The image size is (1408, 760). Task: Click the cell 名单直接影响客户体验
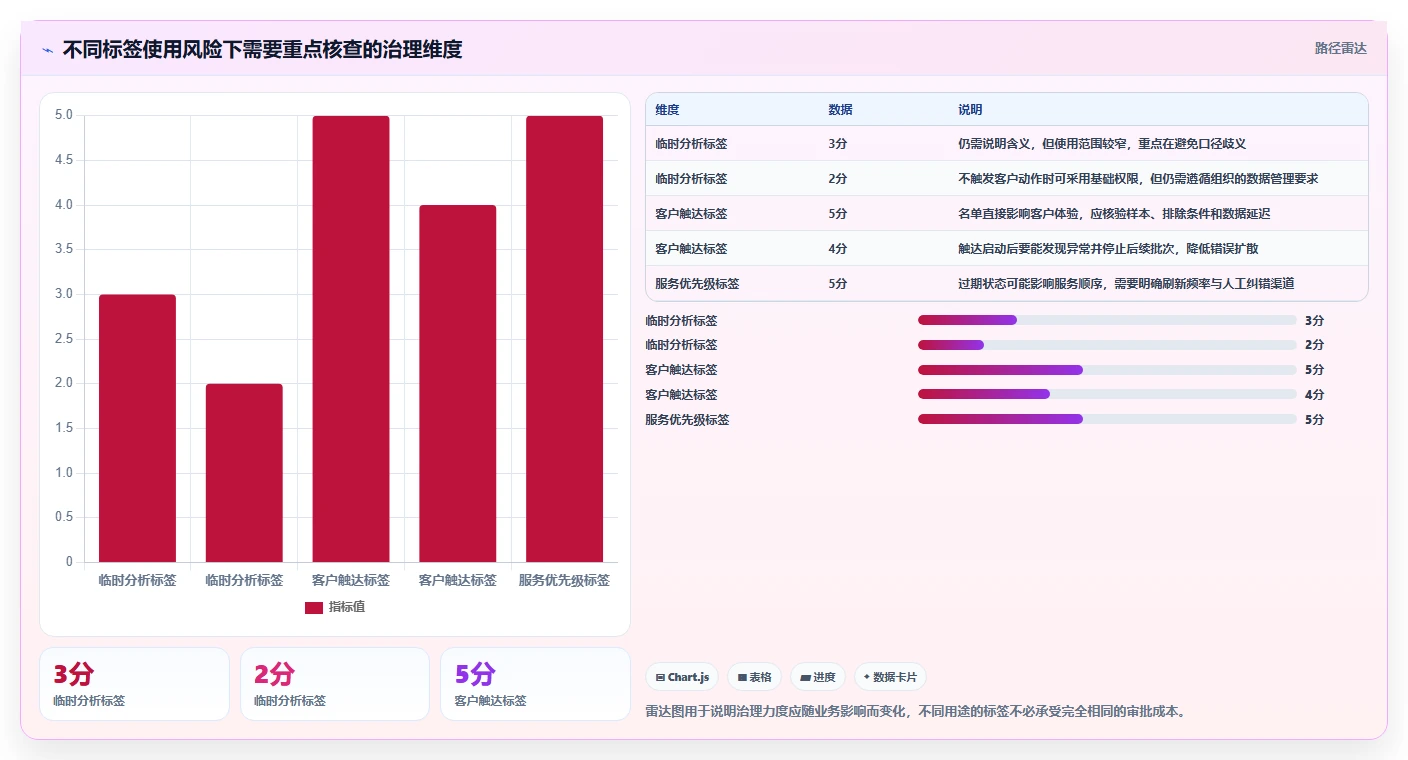1114,214
